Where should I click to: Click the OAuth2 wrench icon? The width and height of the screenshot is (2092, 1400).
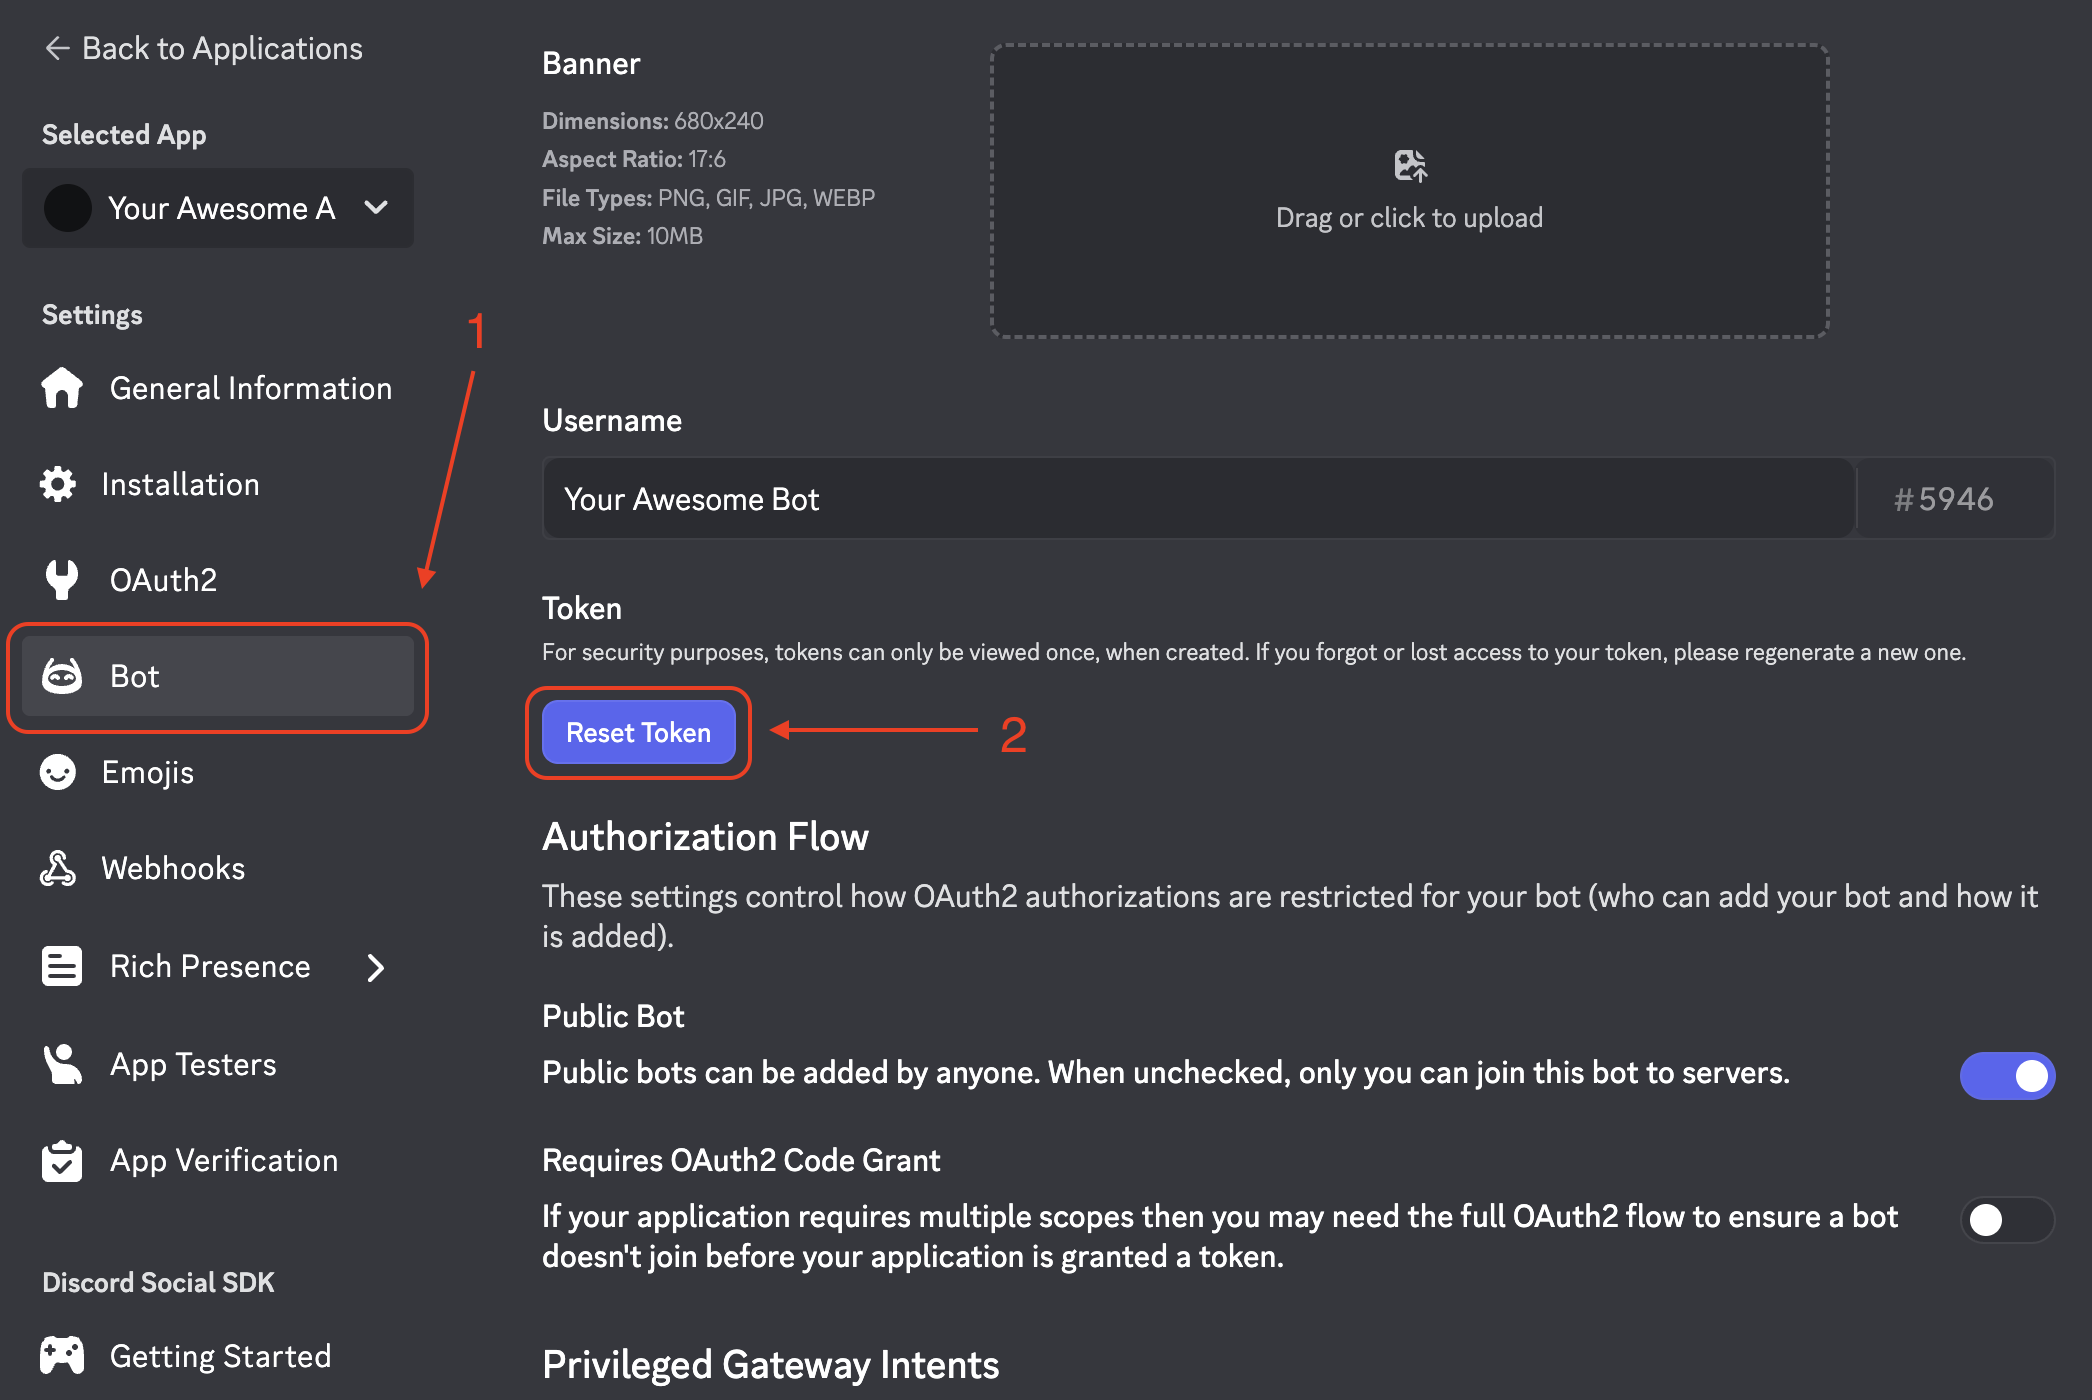(62, 580)
